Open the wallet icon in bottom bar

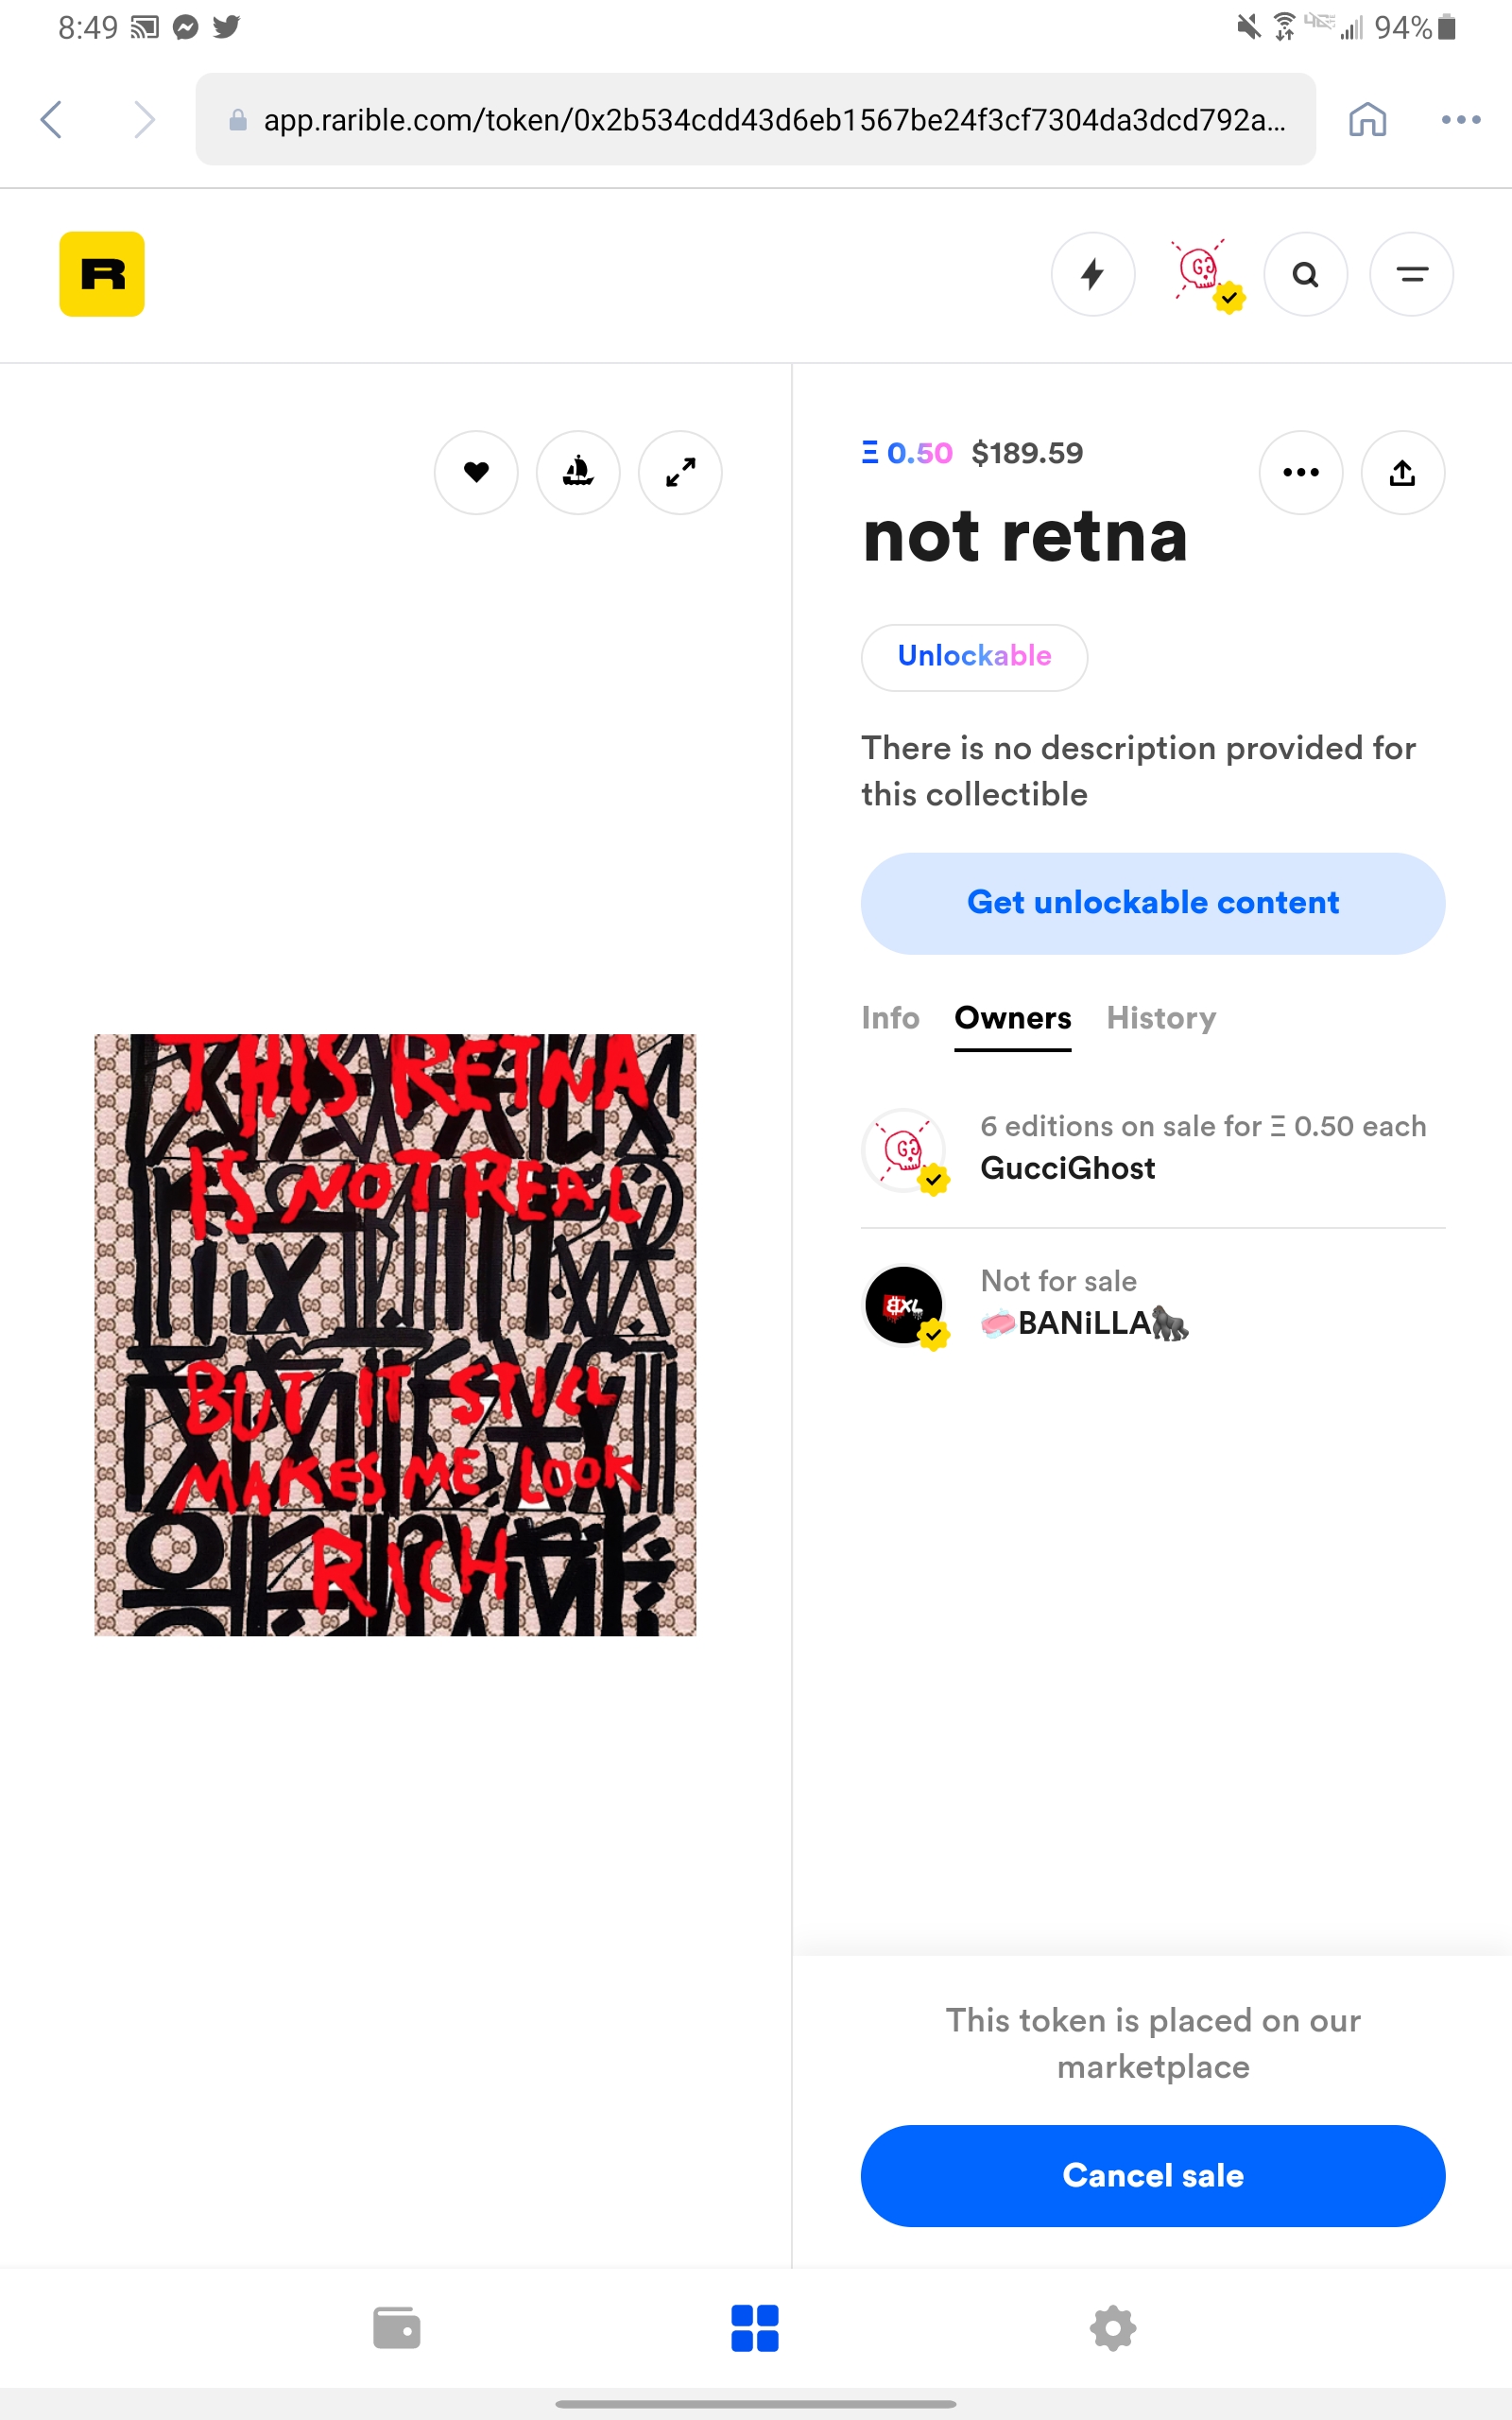coord(397,2328)
